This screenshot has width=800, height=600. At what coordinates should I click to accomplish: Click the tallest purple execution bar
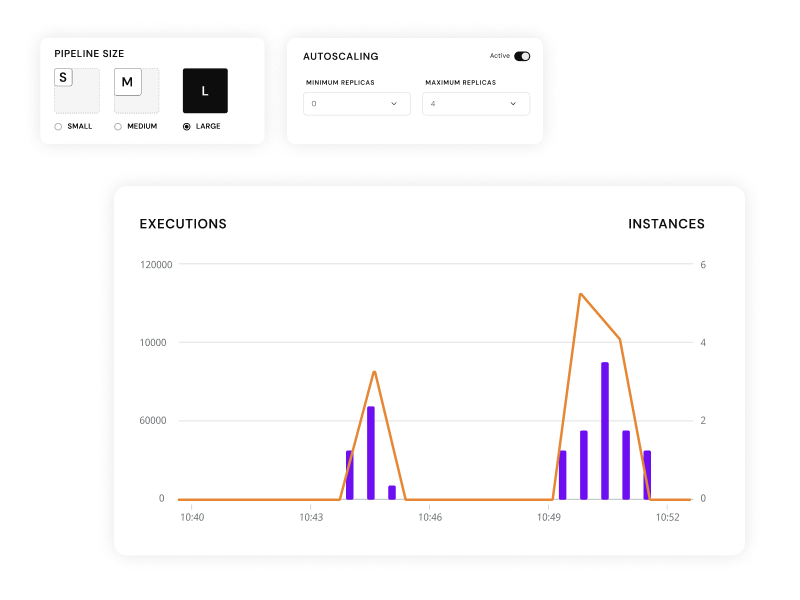(605, 431)
